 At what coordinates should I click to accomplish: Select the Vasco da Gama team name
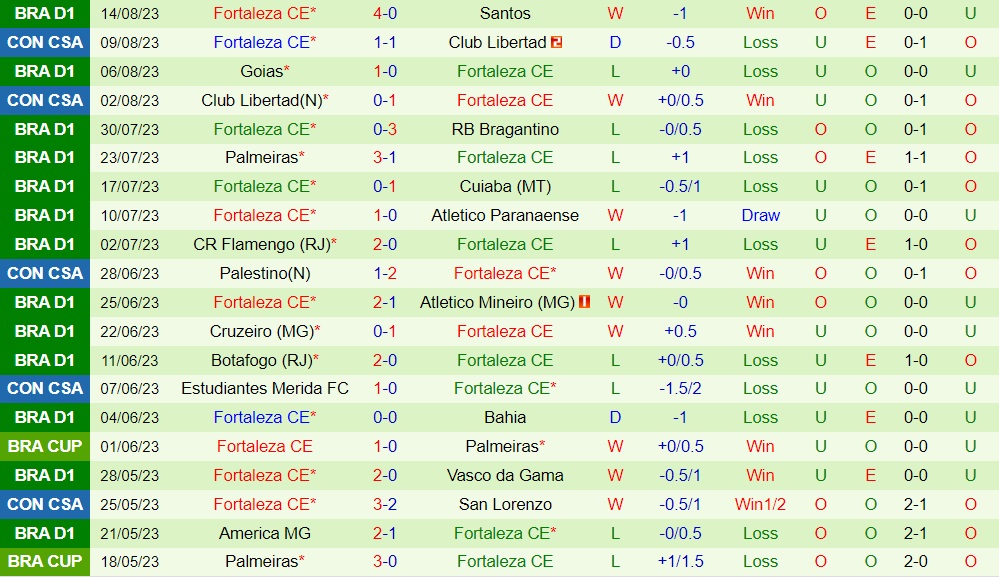pyautogui.click(x=505, y=475)
